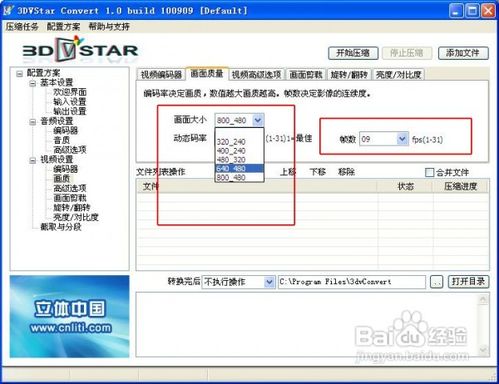
Task: Choose 320_240 from the size list
Action: point(239,142)
